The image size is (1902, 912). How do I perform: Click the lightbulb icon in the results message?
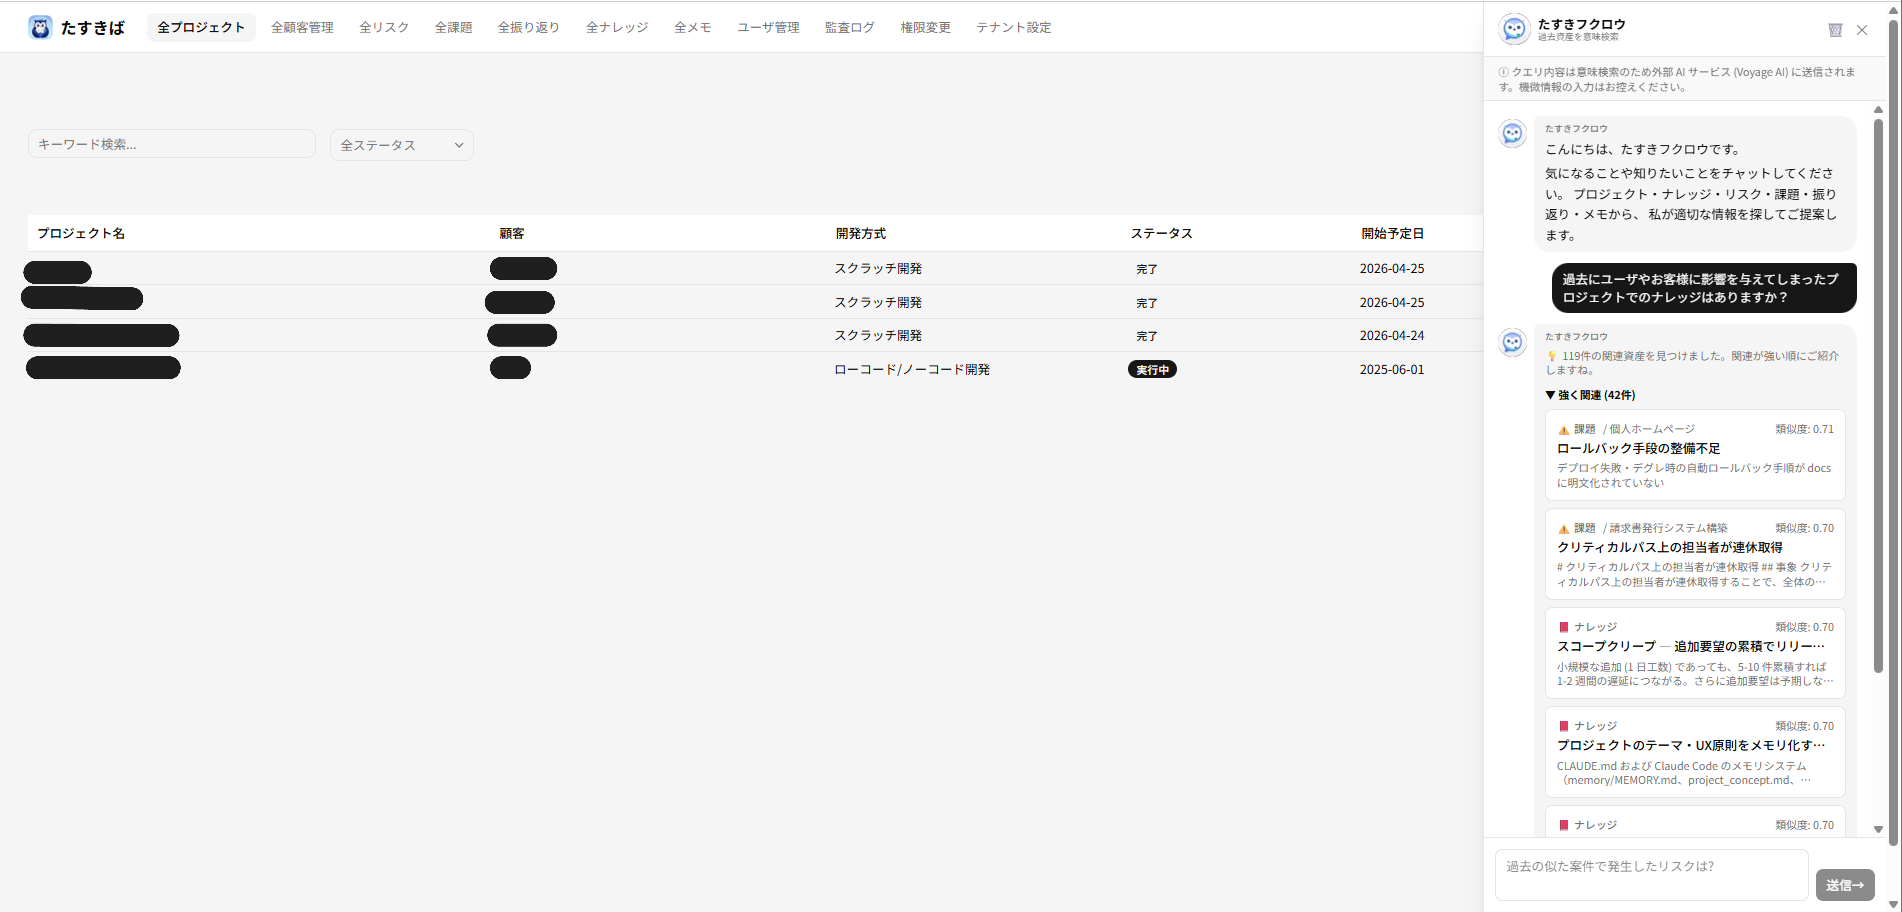click(x=1552, y=356)
